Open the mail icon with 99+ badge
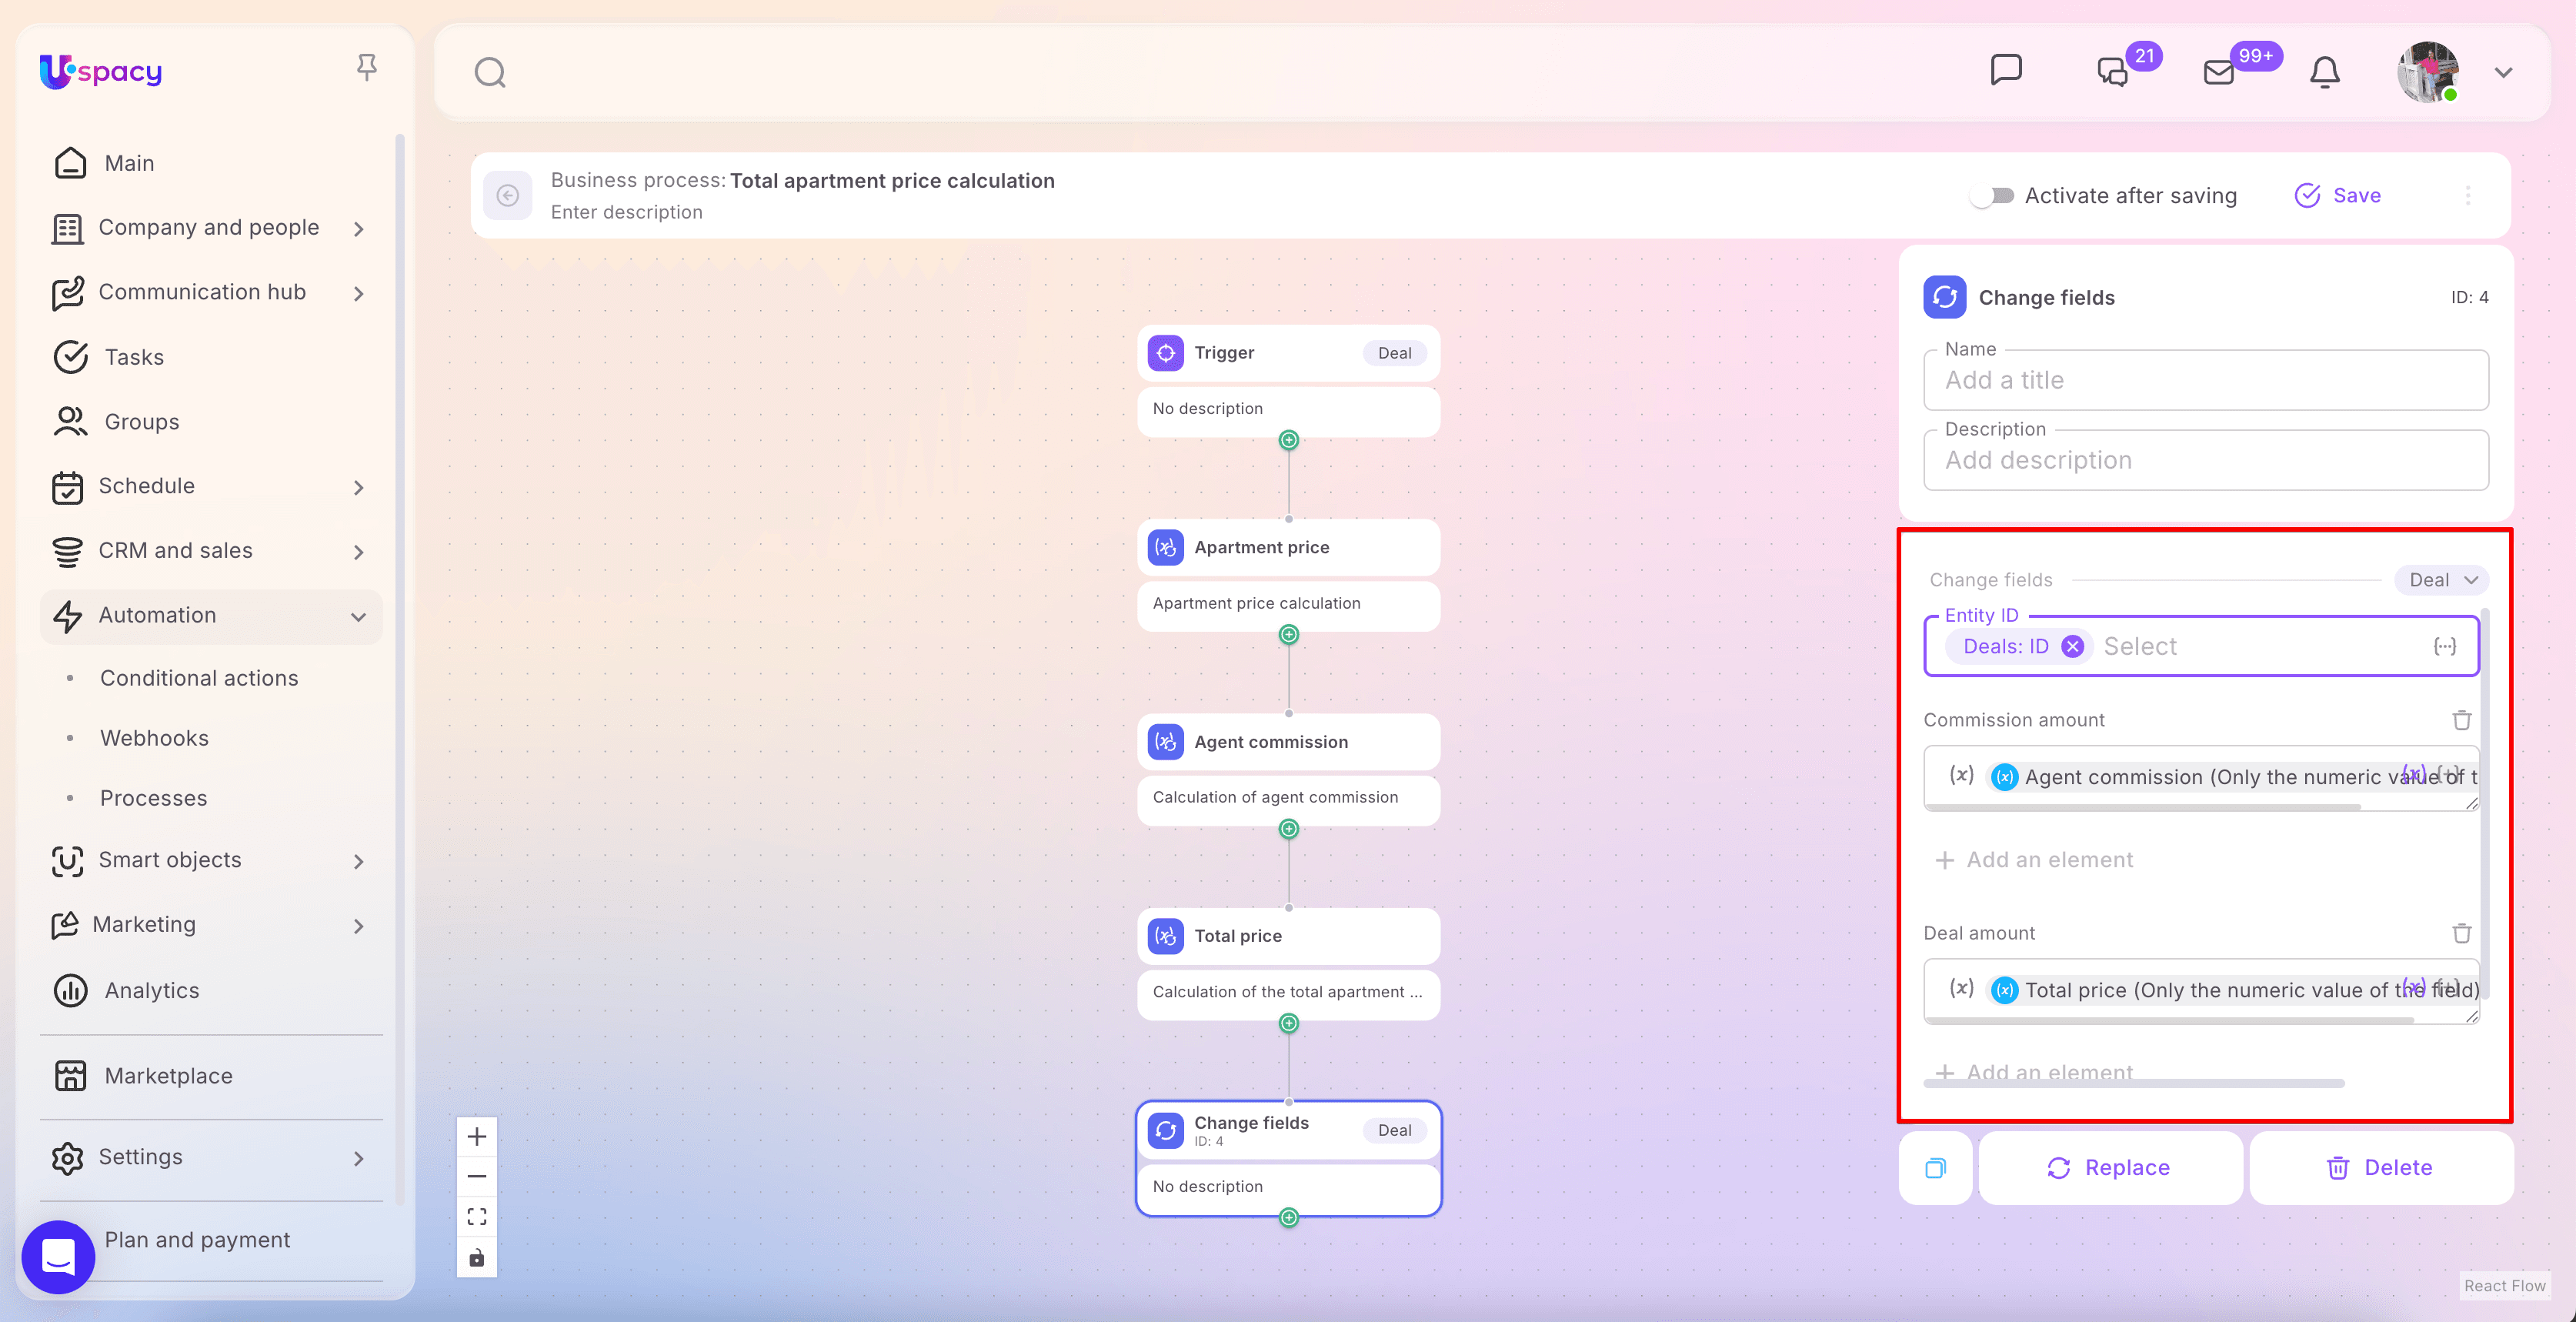The image size is (2576, 1322). click(2219, 72)
